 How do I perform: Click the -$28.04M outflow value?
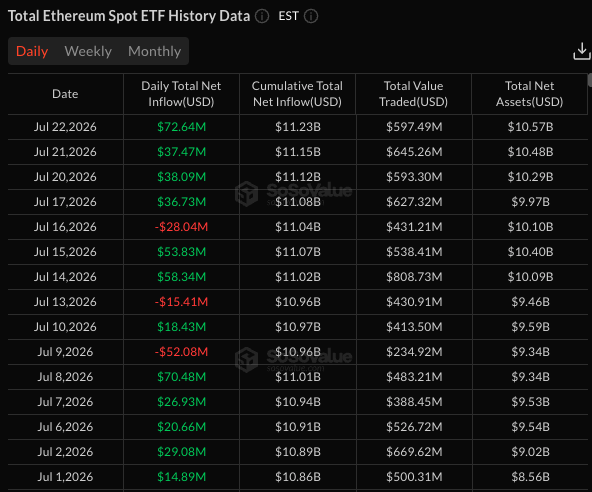[x=181, y=227]
